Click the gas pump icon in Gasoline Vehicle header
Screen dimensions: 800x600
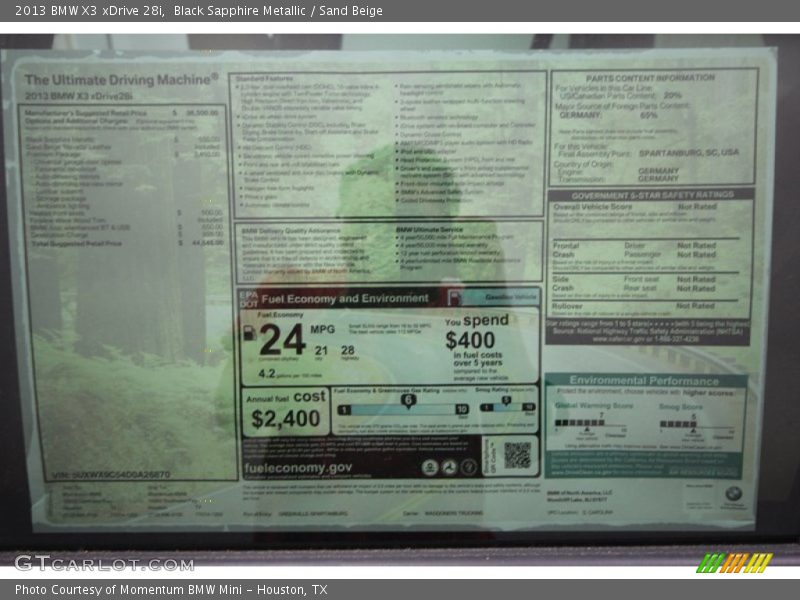point(454,298)
